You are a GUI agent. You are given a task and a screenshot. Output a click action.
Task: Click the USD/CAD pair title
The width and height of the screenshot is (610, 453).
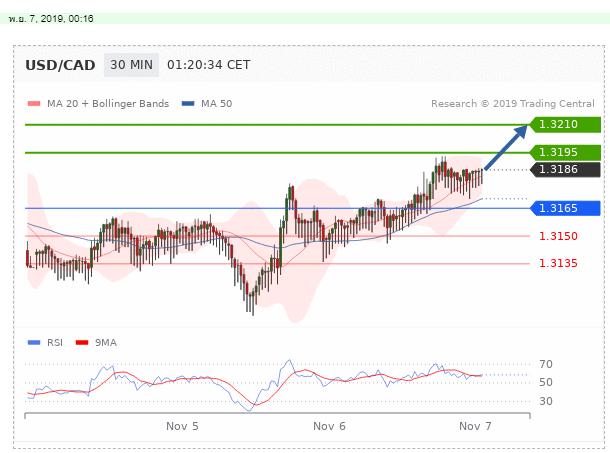(60, 65)
